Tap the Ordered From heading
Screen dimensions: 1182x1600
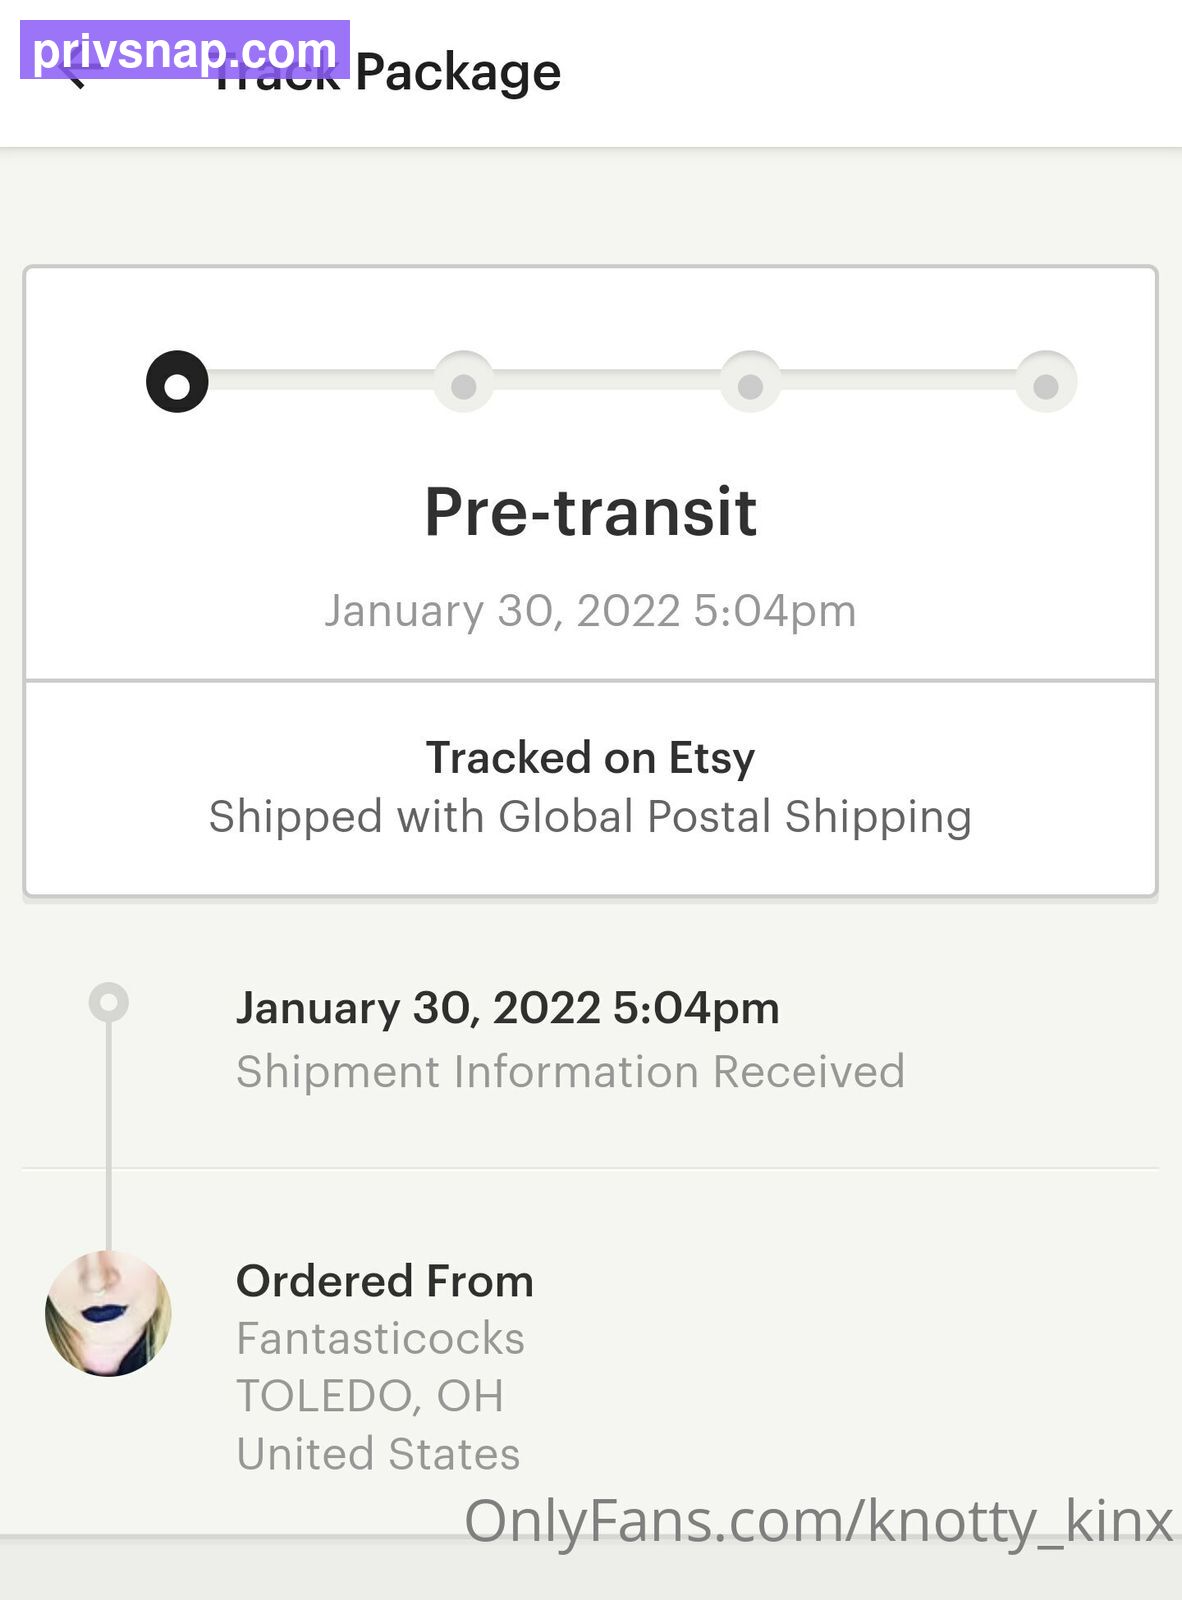click(384, 1281)
